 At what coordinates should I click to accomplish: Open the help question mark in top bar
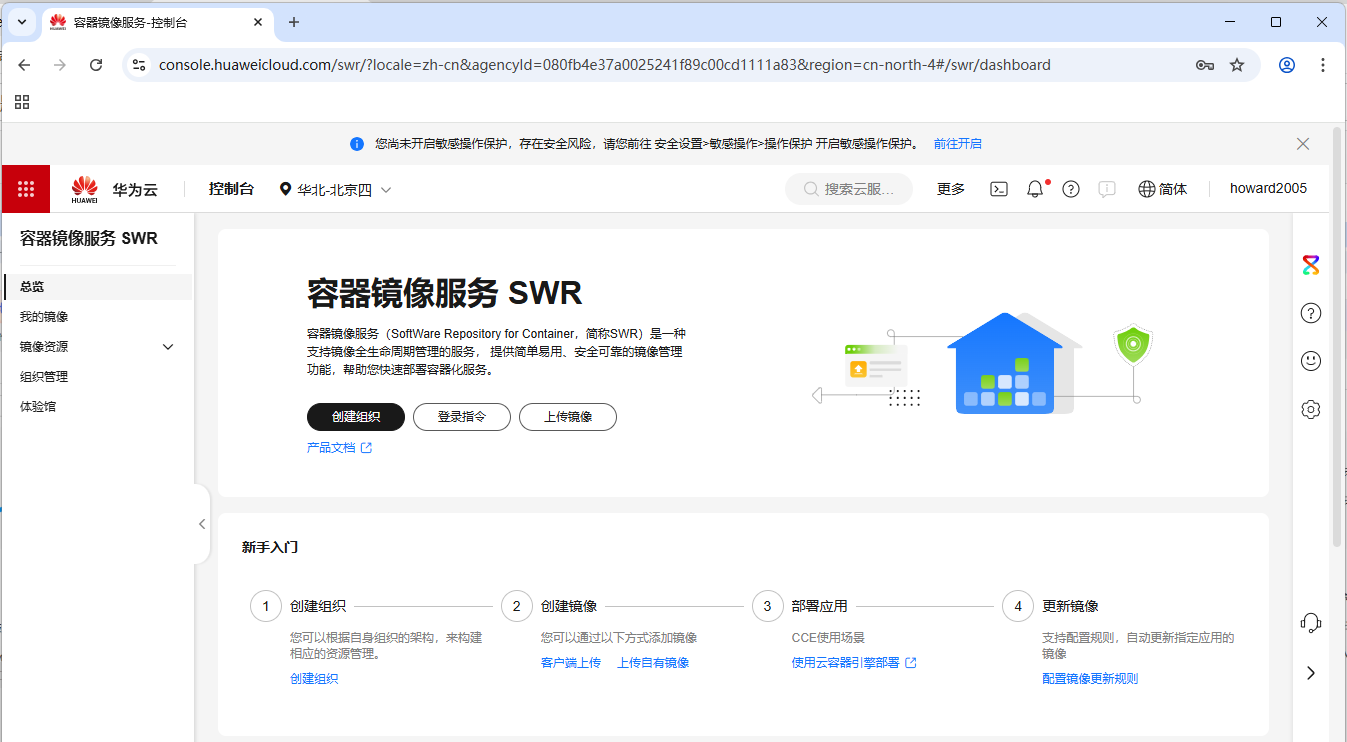point(1071,189)
